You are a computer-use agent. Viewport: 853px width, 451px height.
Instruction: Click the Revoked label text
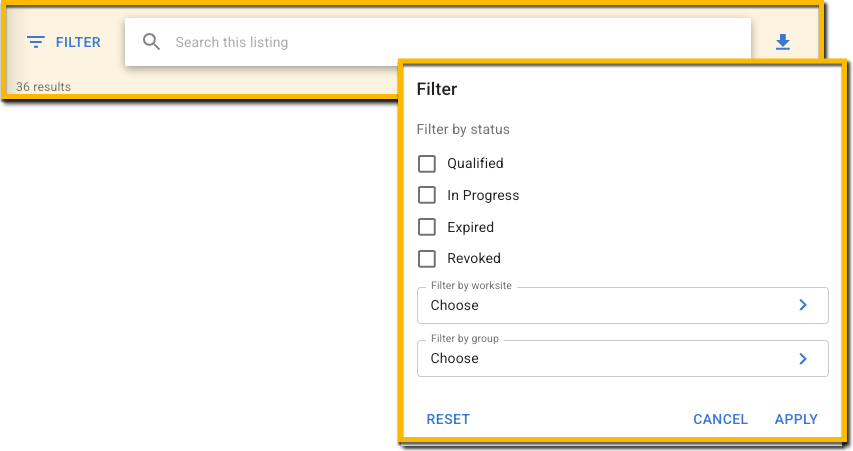(474, 259)
